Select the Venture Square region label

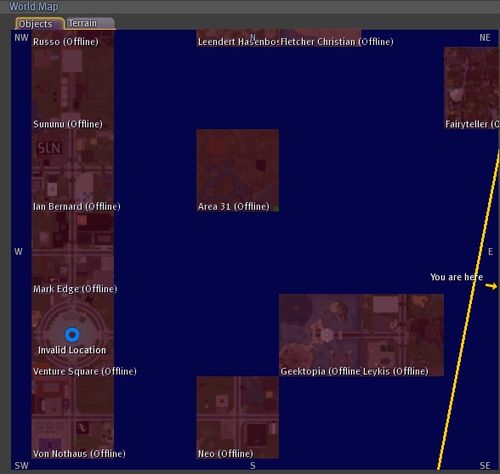pos(85,371)
